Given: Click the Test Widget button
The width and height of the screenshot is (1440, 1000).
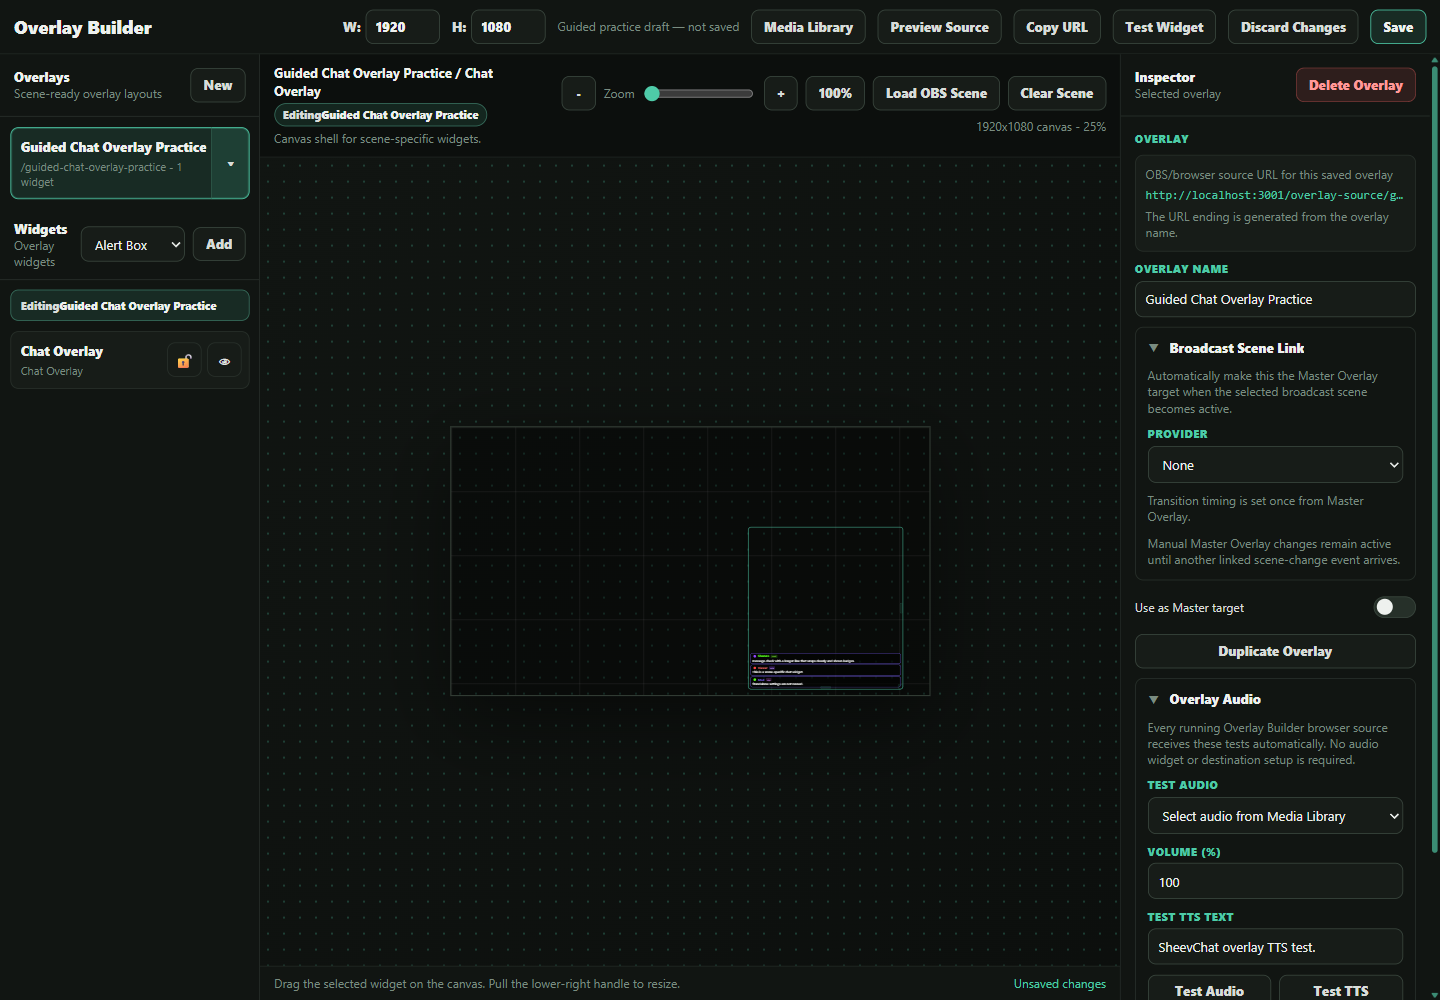Looking at the screenshot, I should pos(1164,27).
